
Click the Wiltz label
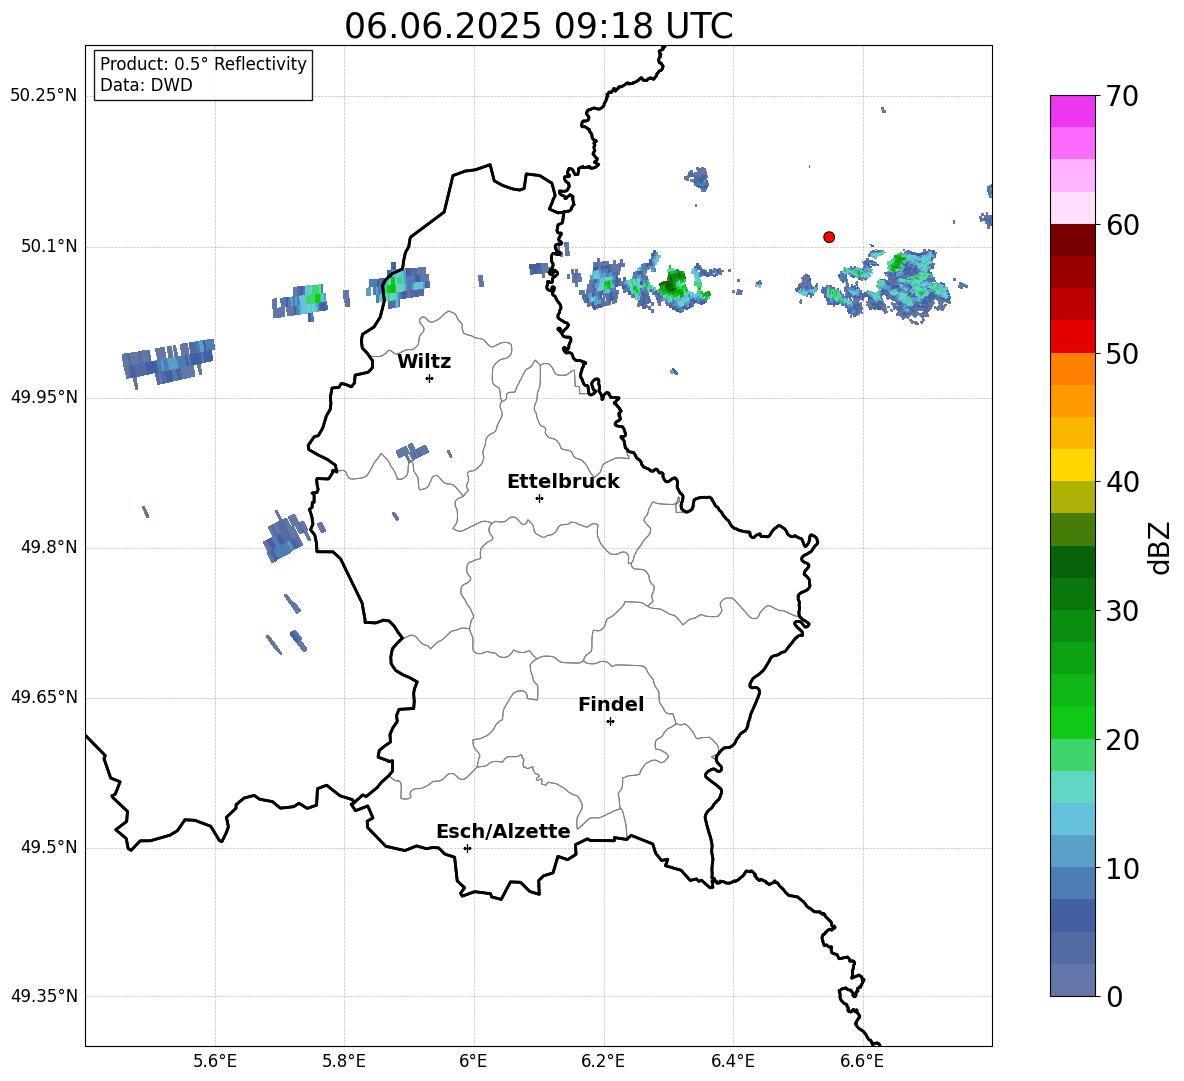click(x=424, y=362)
